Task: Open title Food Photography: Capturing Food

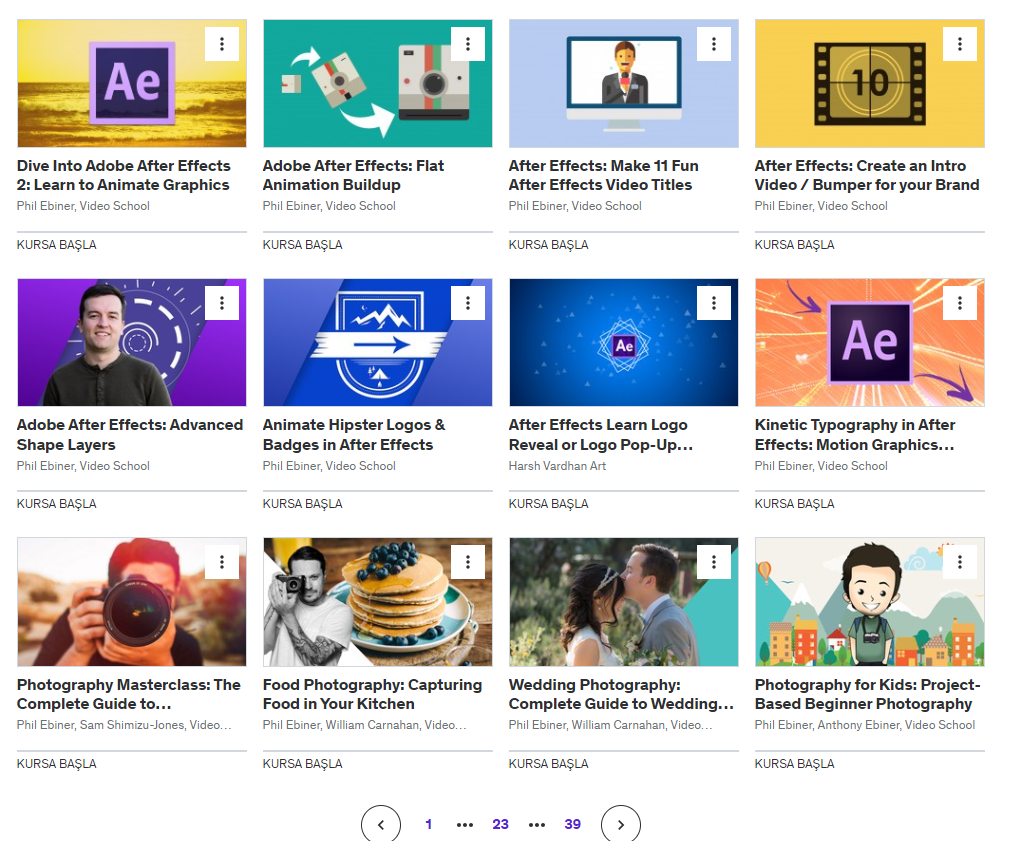Action: (x=373, y=694)
